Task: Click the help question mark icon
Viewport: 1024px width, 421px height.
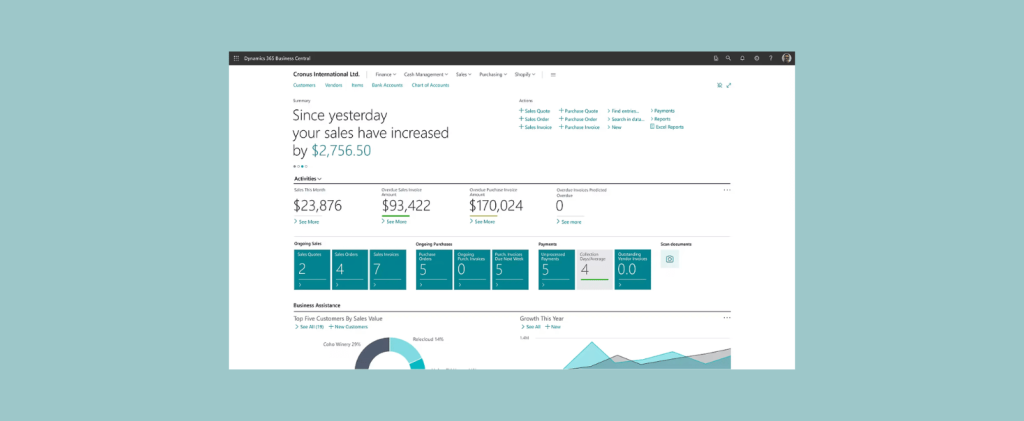Action: click(771, 58)
